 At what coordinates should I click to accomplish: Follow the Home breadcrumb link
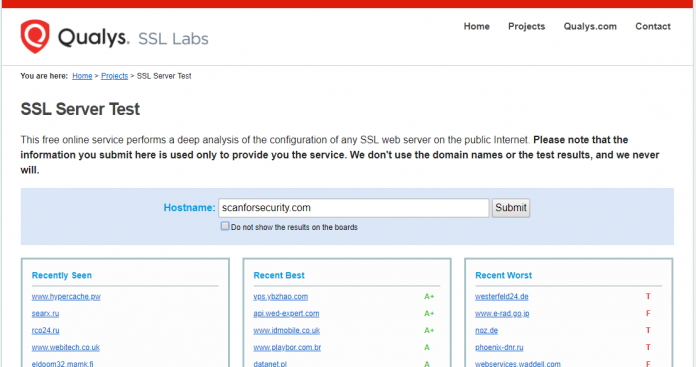point(82,76)
